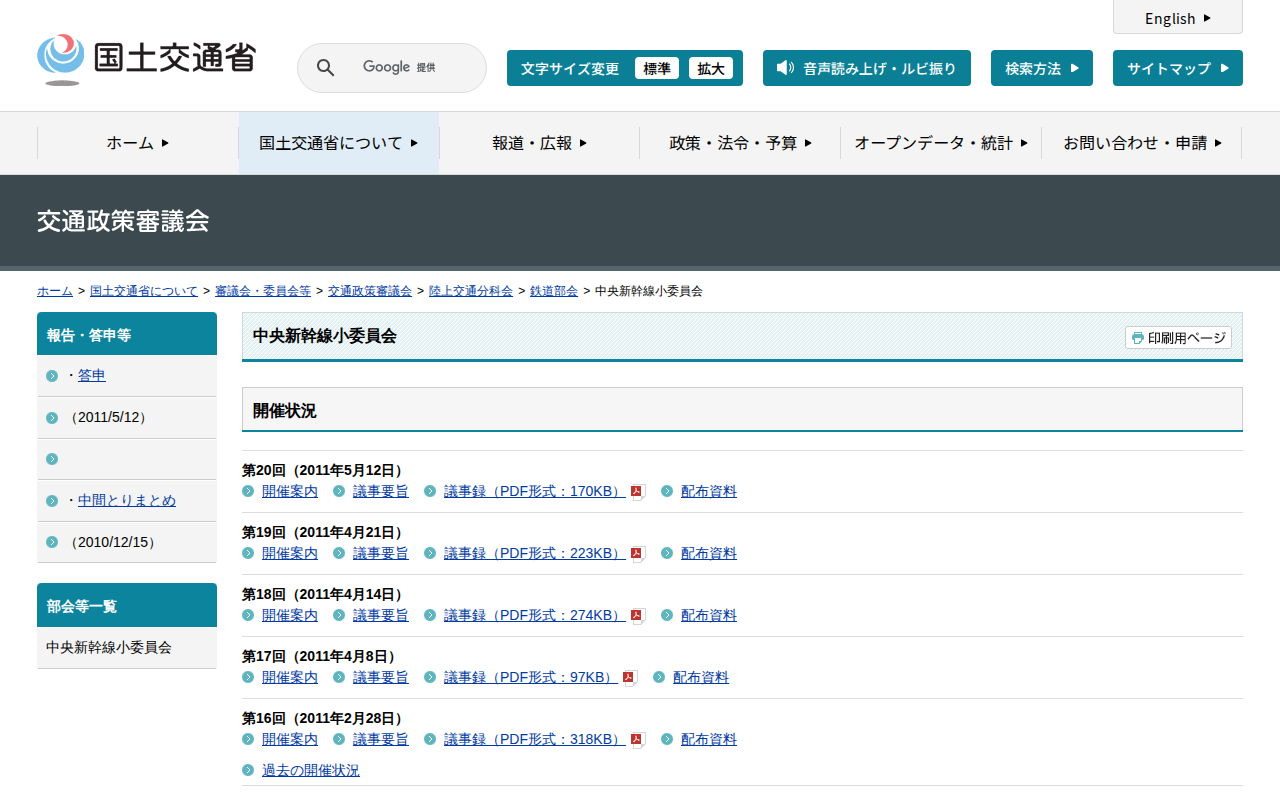Open the 過去の開催状況 link

click(310, 770)
